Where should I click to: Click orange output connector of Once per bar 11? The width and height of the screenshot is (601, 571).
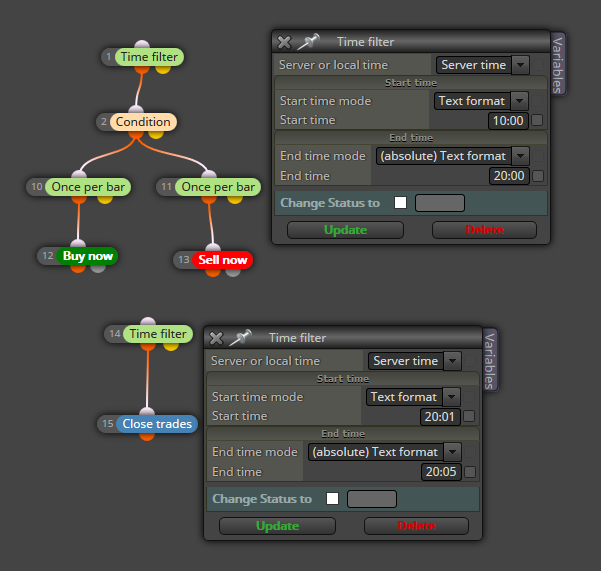[209, 200]
